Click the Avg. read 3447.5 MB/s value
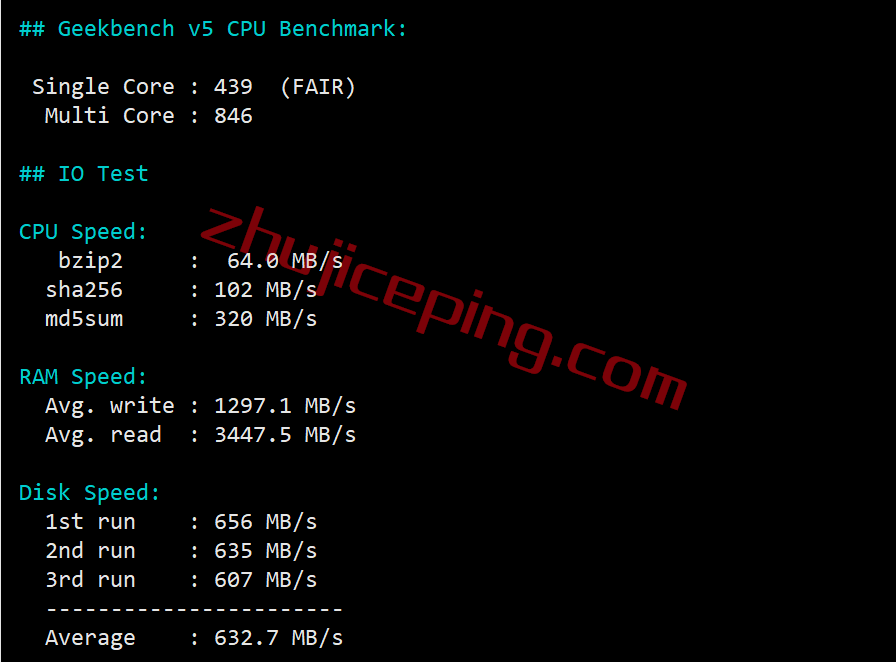Viewport: 896px width, 662px height. pos(285,435)
